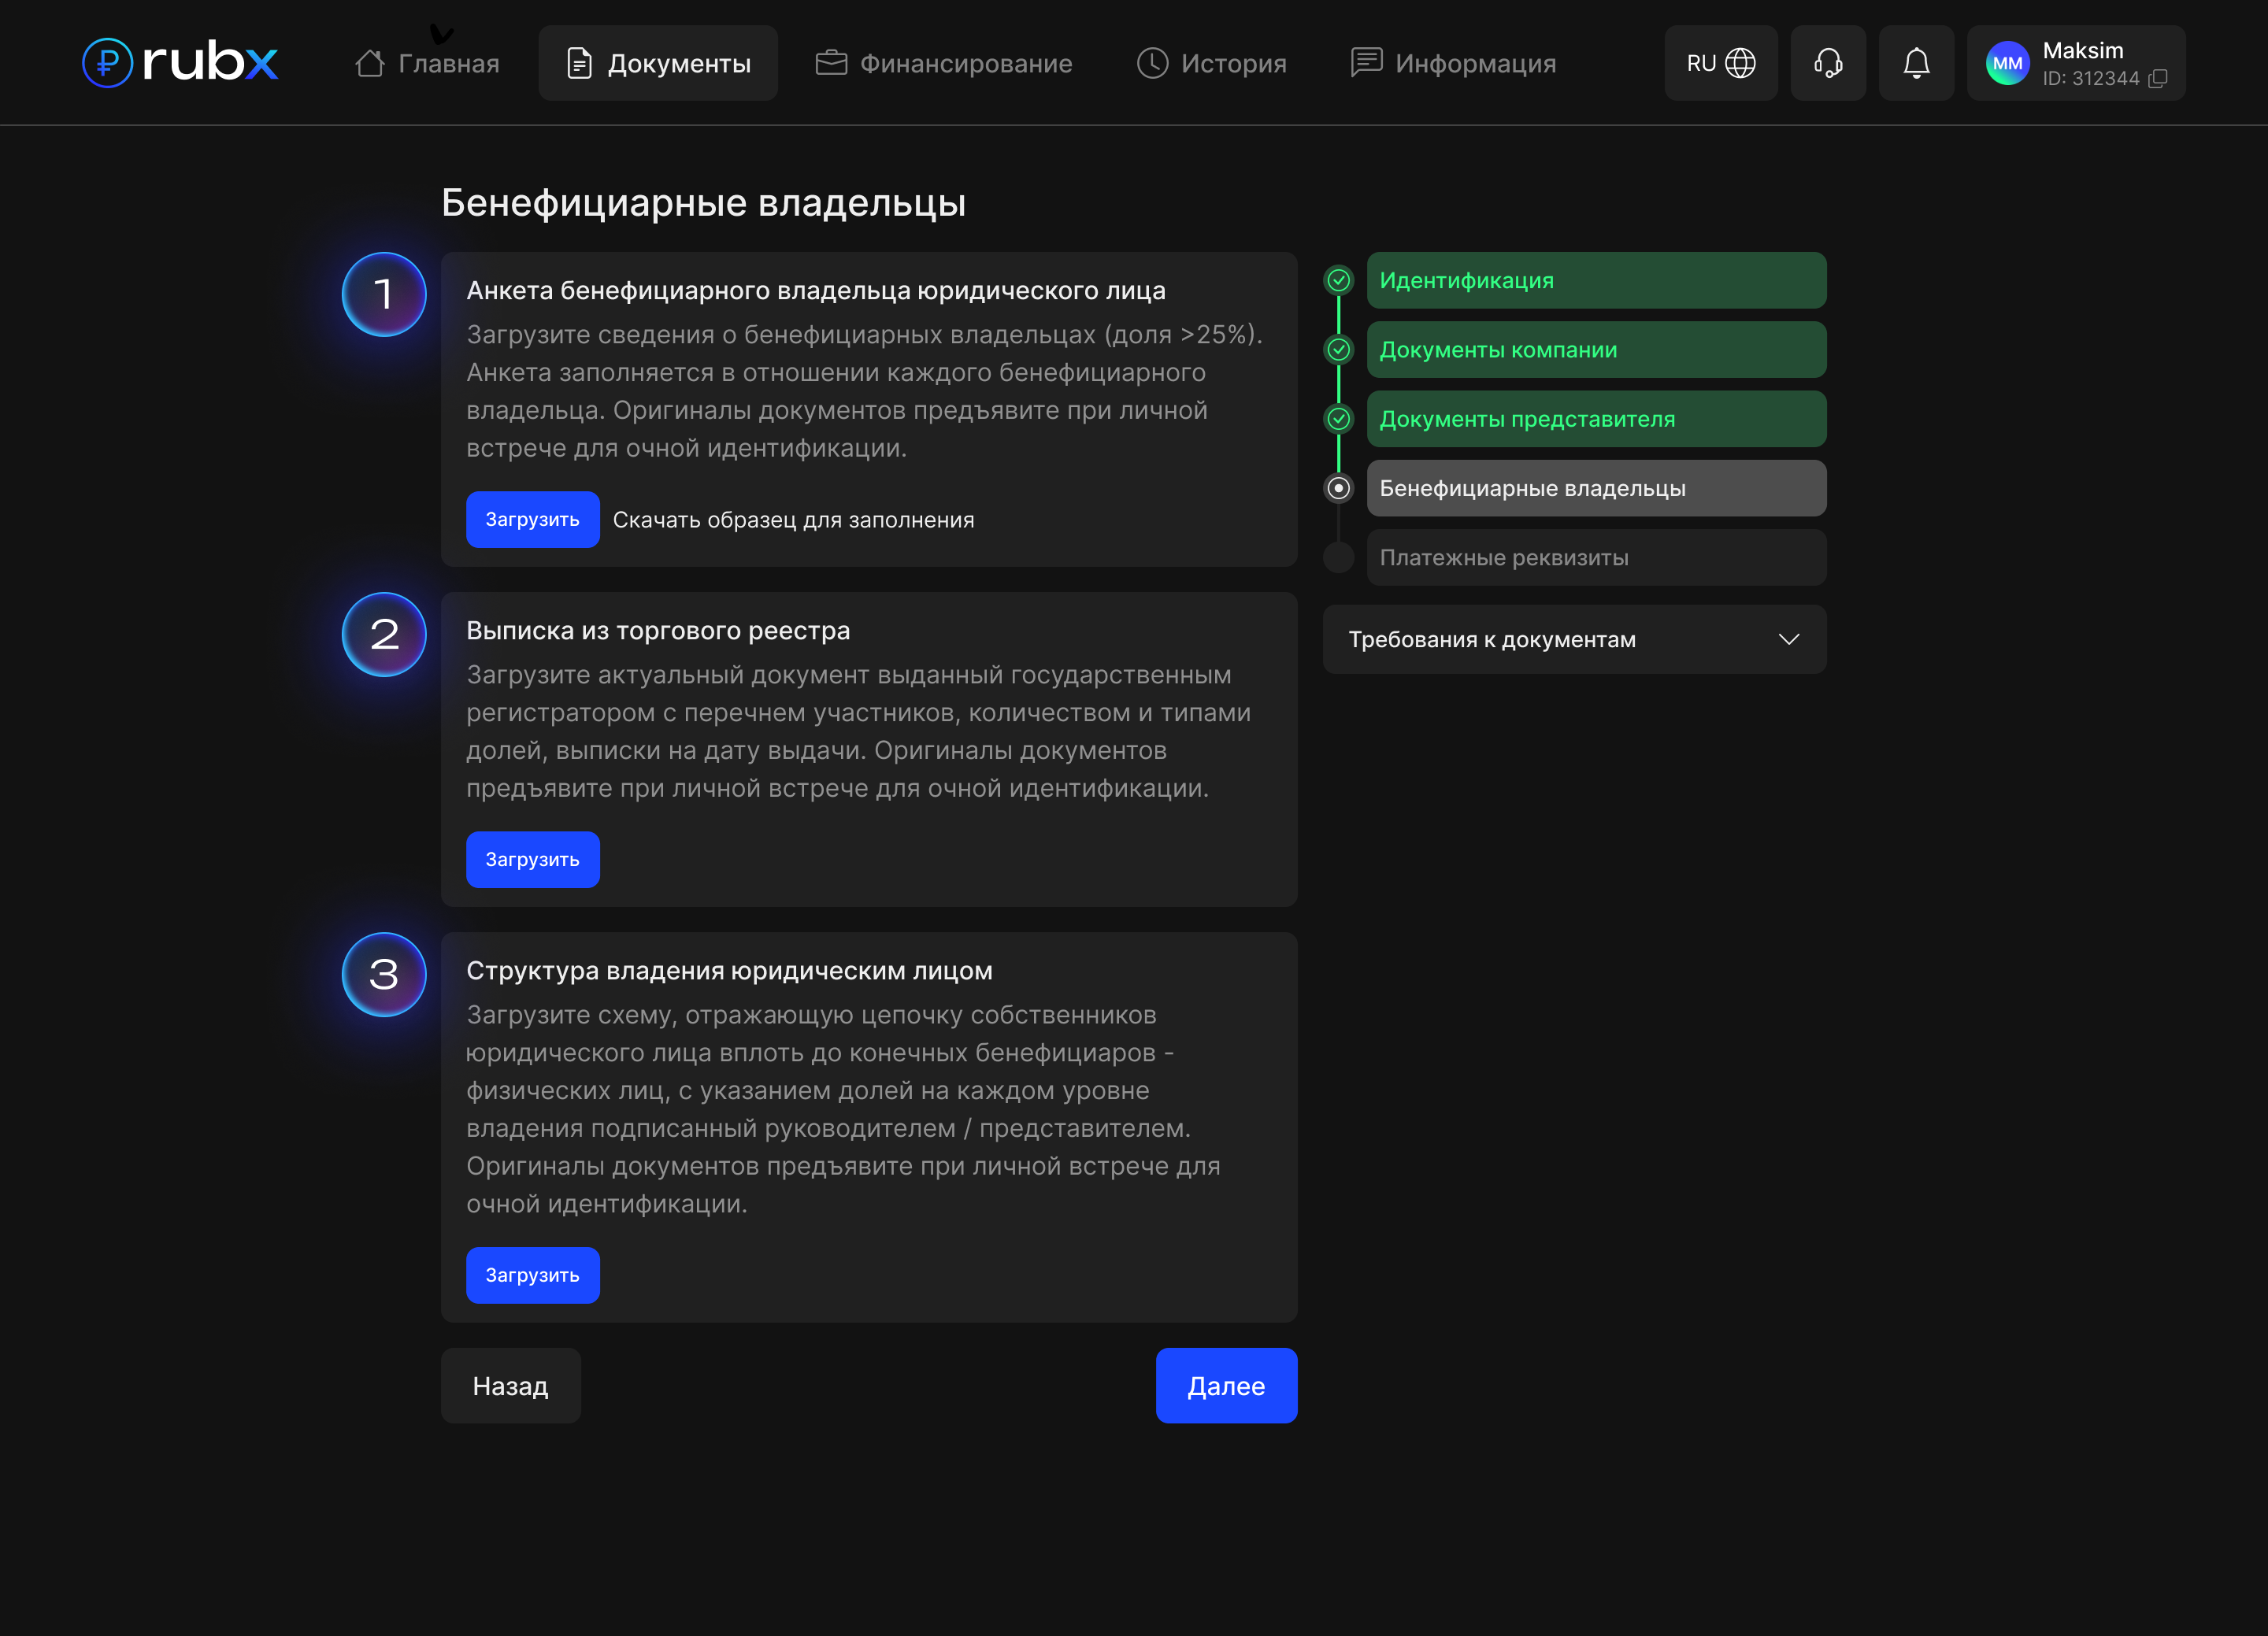This screenshot has height=1636, width=2268.
Task: Open RU language selector
Action: [x=1702, y=63]
